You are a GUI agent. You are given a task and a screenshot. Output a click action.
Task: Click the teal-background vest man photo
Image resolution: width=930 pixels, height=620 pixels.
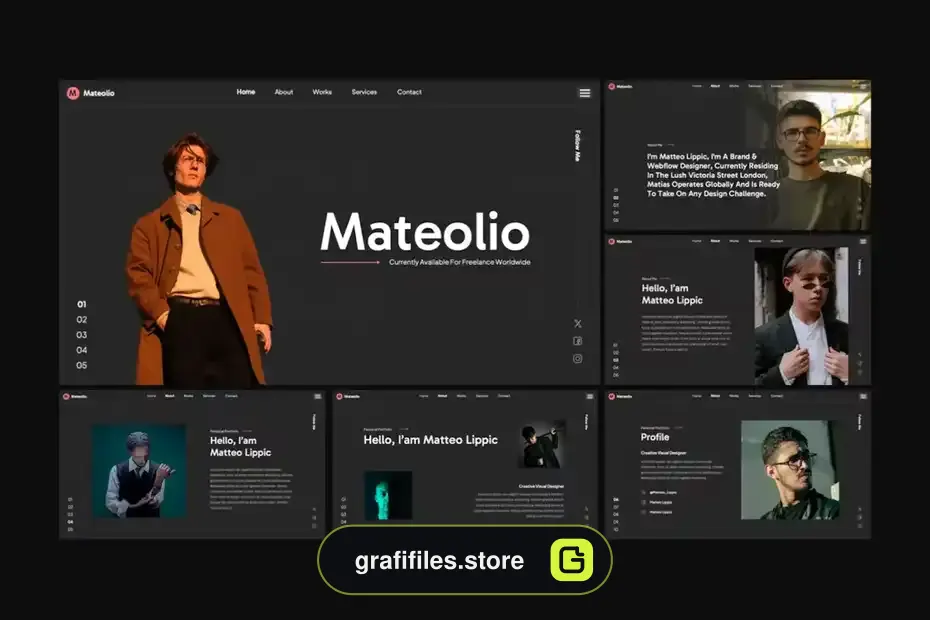(x=139, y=471)
